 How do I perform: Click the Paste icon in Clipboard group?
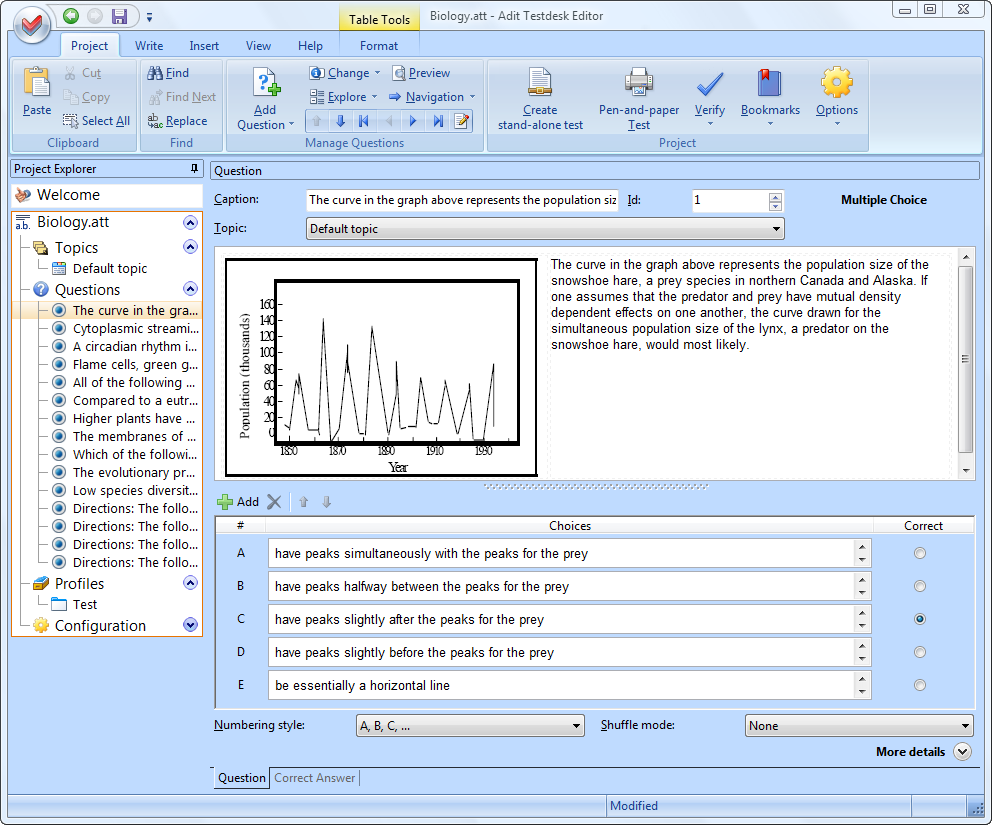(x=37, y=82)
